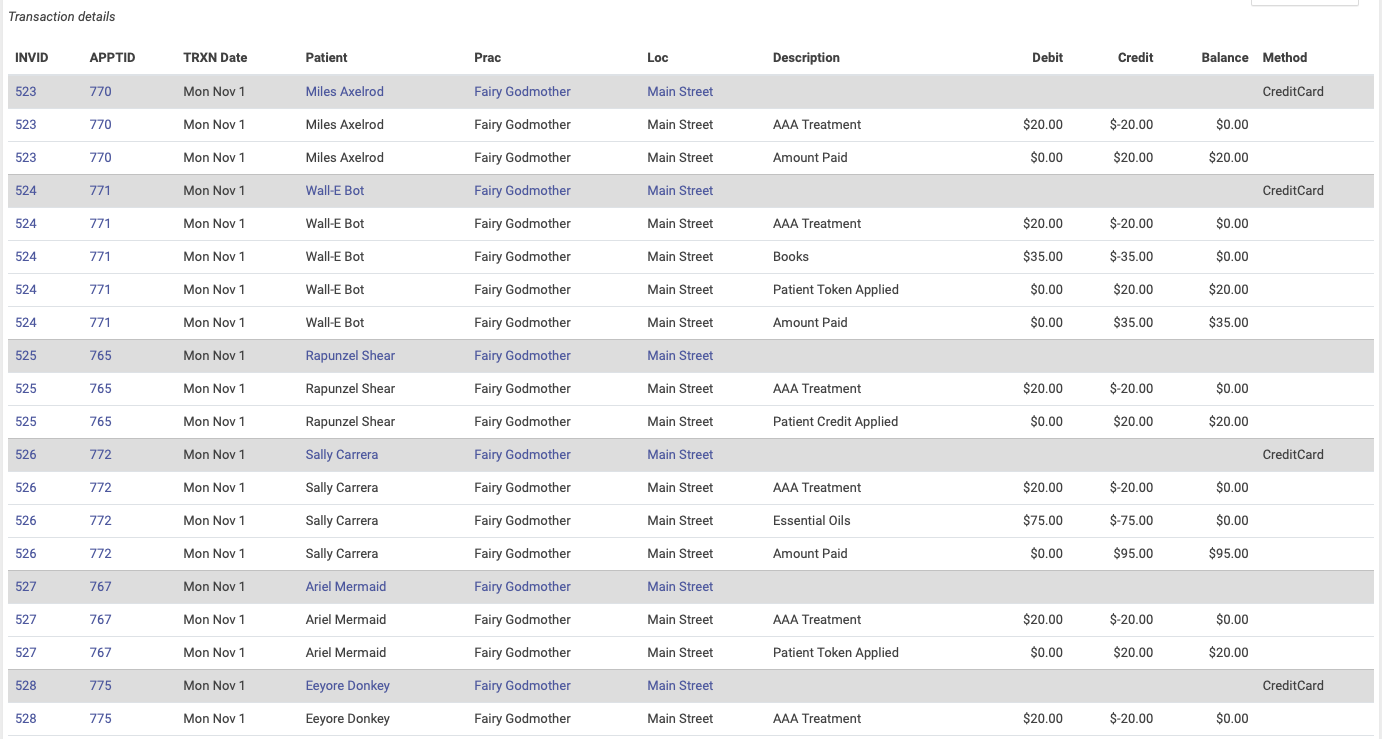Open invoice 525 link in Patient Credit Applied row

point(26,421)
